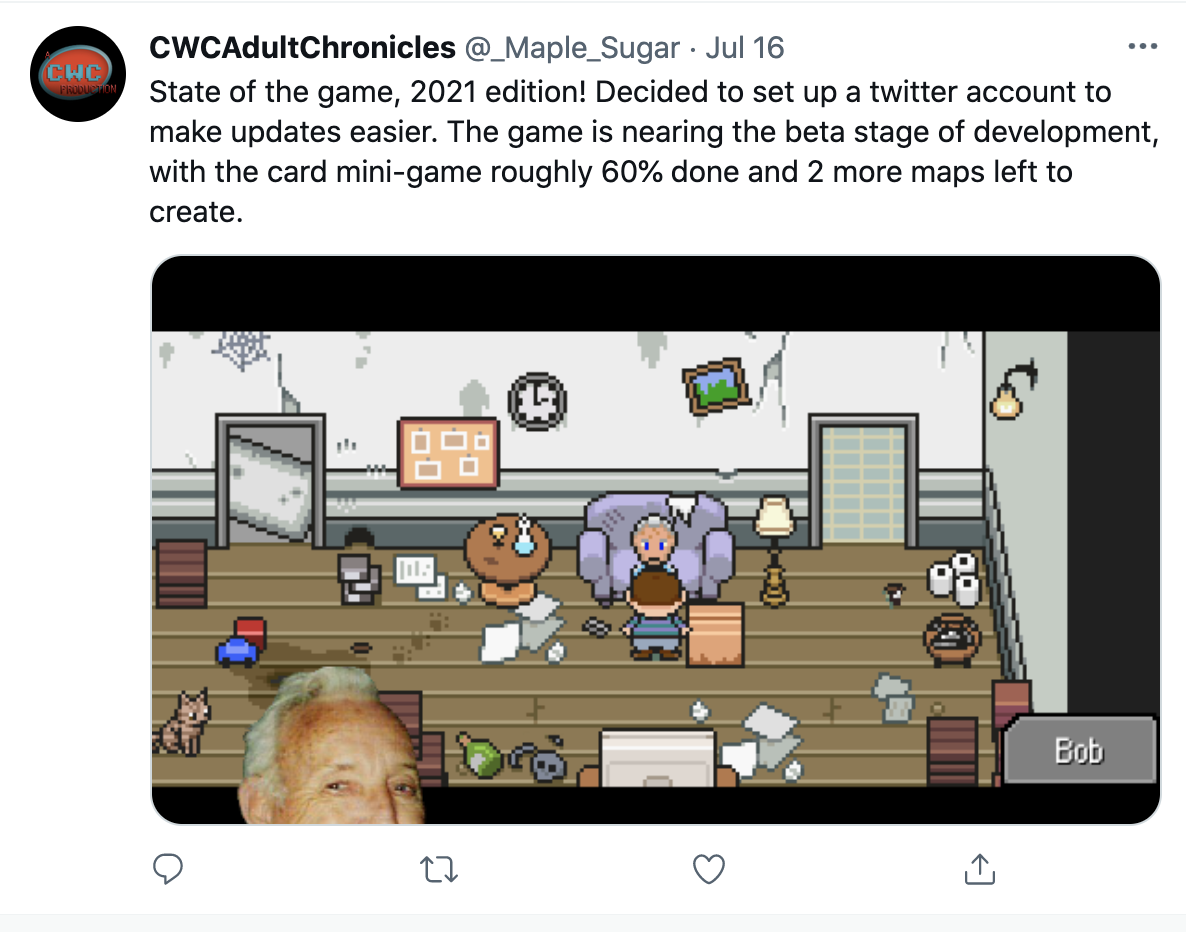Click the cork bulletin board in the image
Screen dimensions: 1186x932
click(x=448, y=453)
